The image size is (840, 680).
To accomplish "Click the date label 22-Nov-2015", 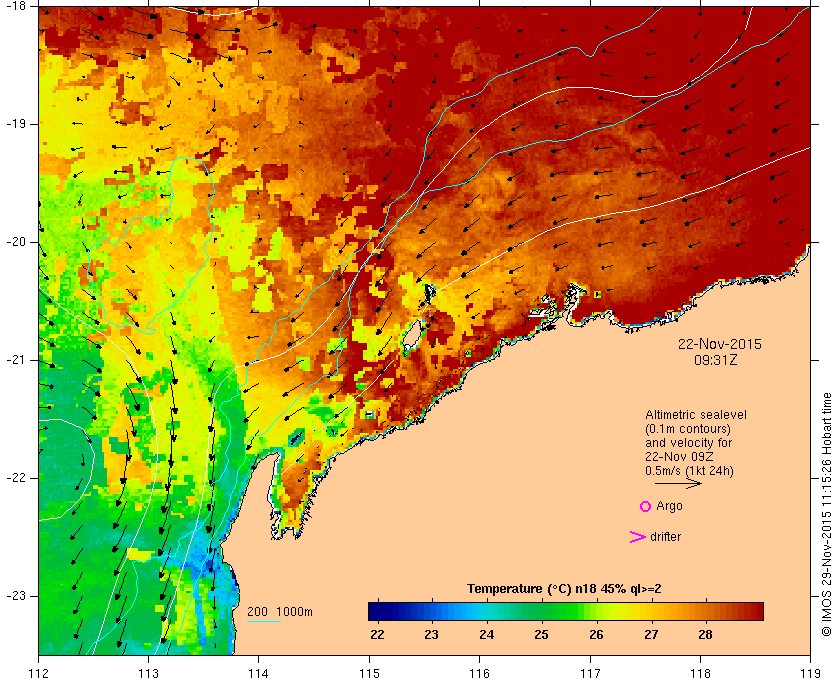I will click(719, 344).
